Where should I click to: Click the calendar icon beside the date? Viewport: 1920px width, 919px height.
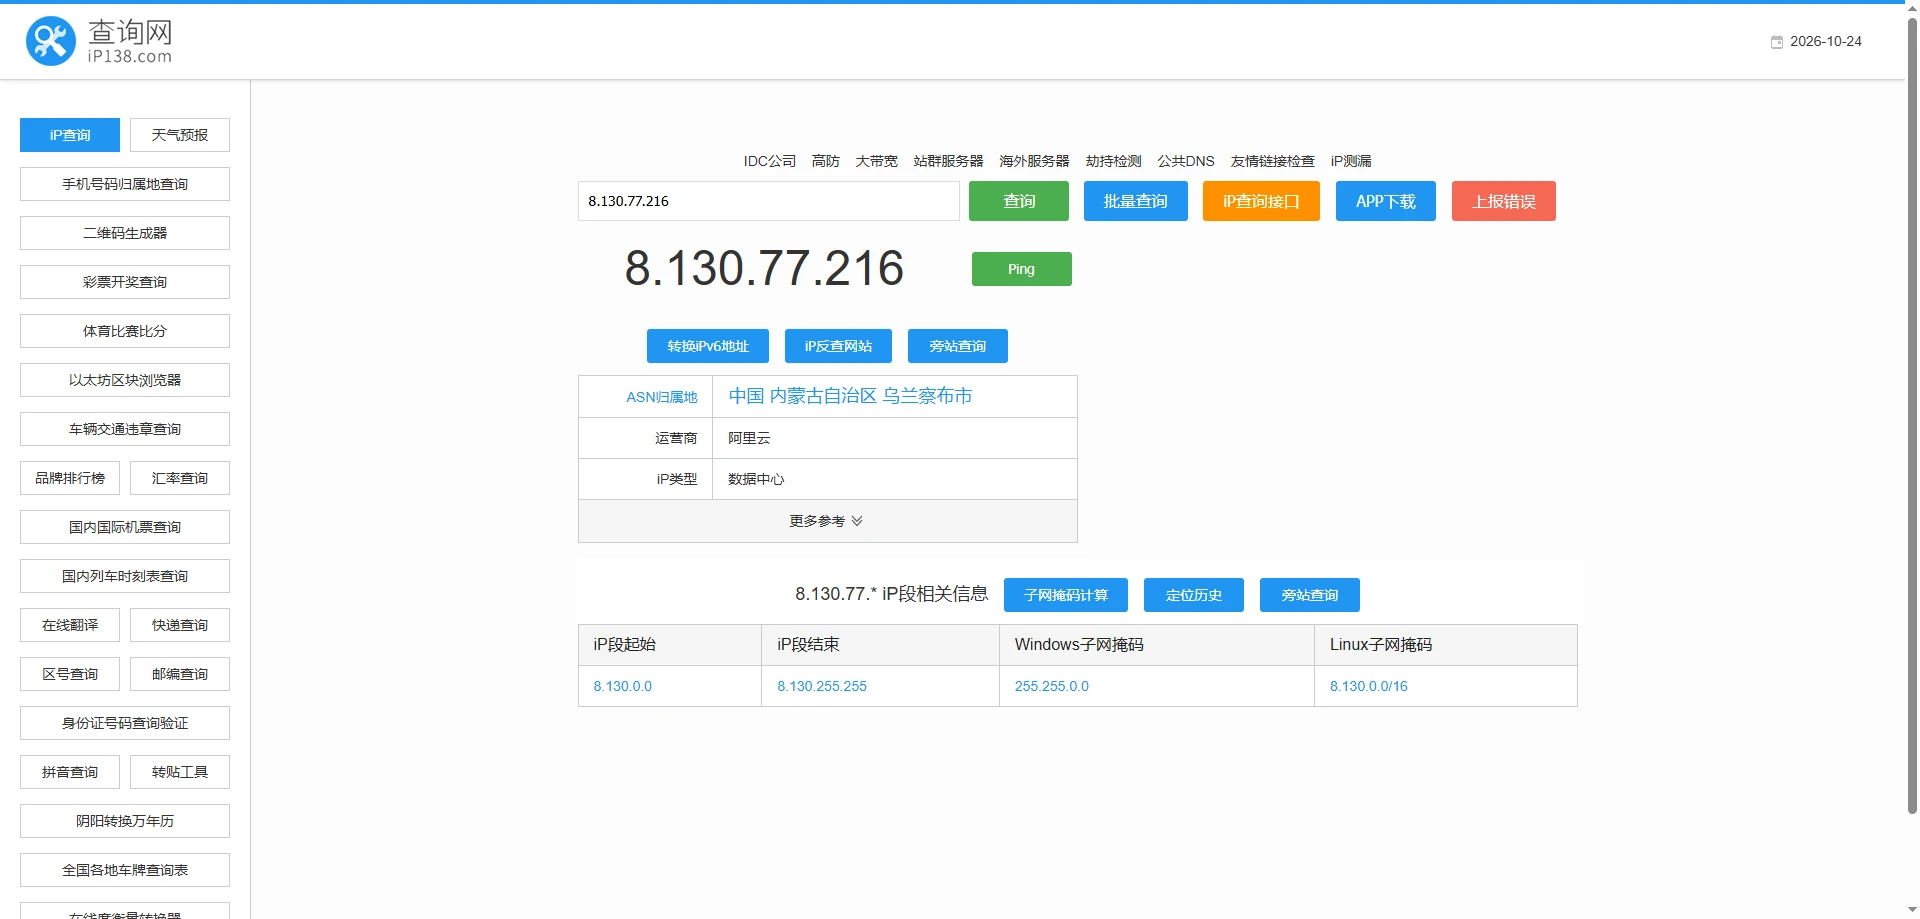click(1777, 42)
